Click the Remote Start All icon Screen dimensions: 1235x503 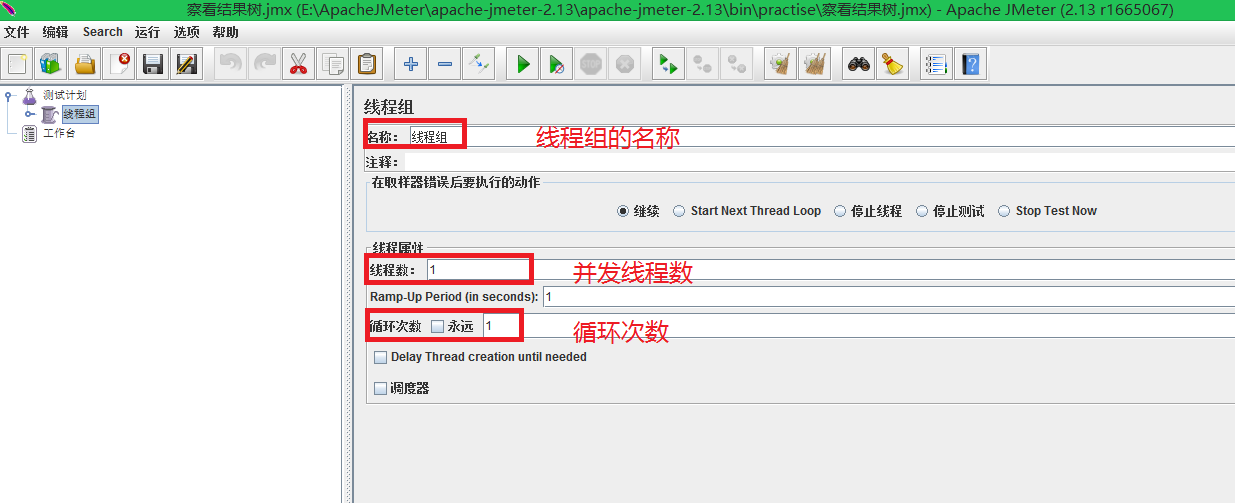(668, 65)
